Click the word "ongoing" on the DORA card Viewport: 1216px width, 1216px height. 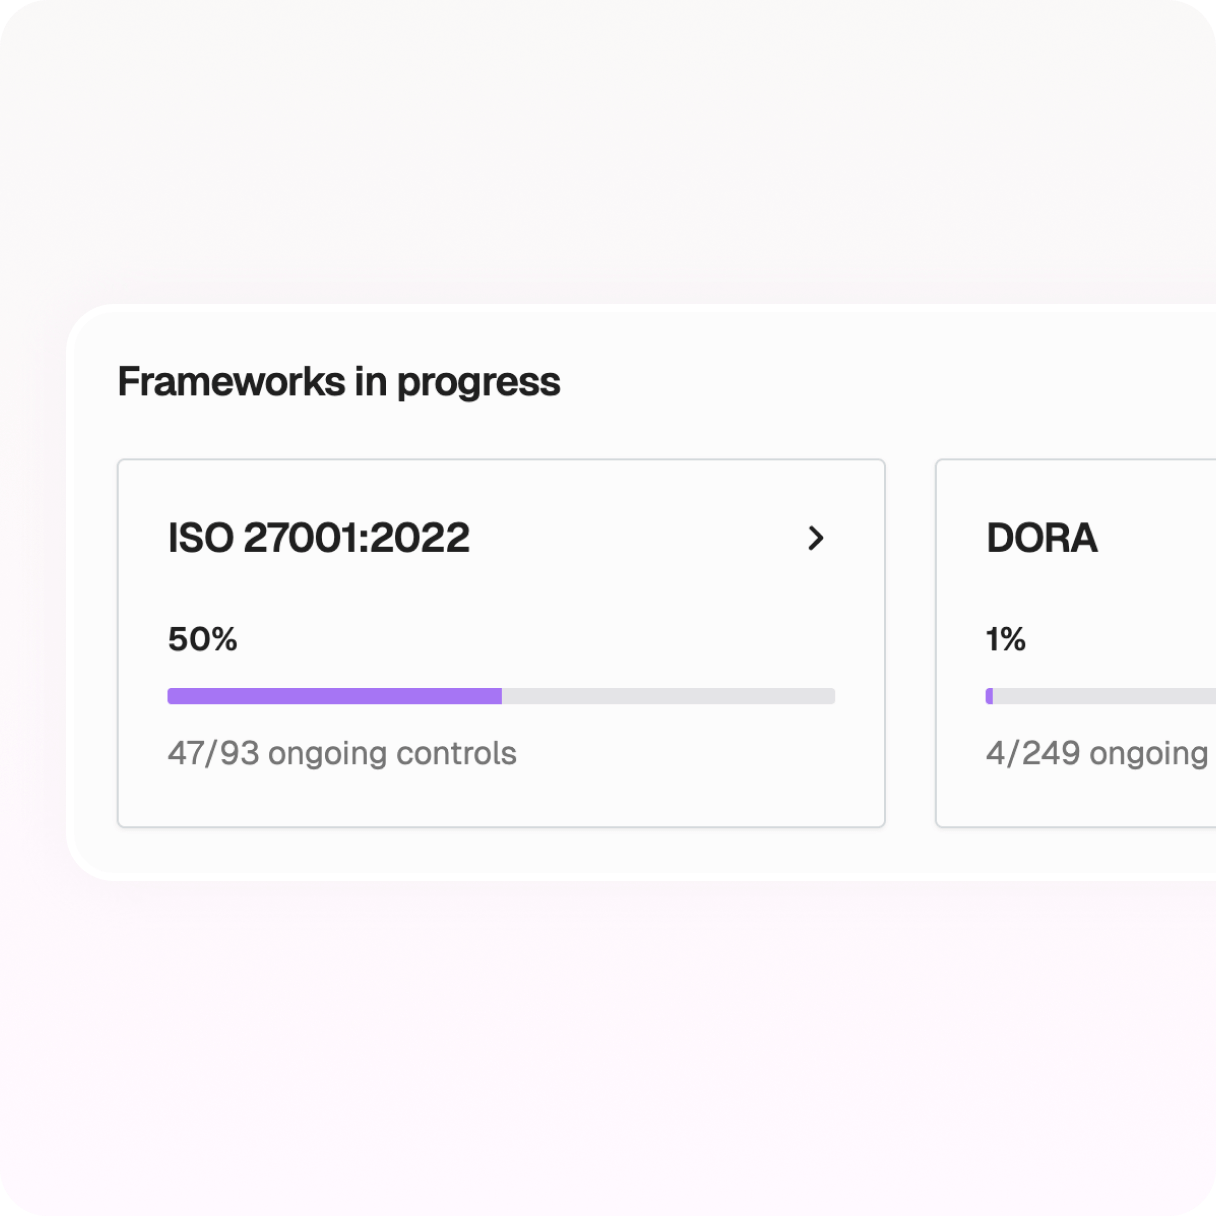pos(1149,755)
